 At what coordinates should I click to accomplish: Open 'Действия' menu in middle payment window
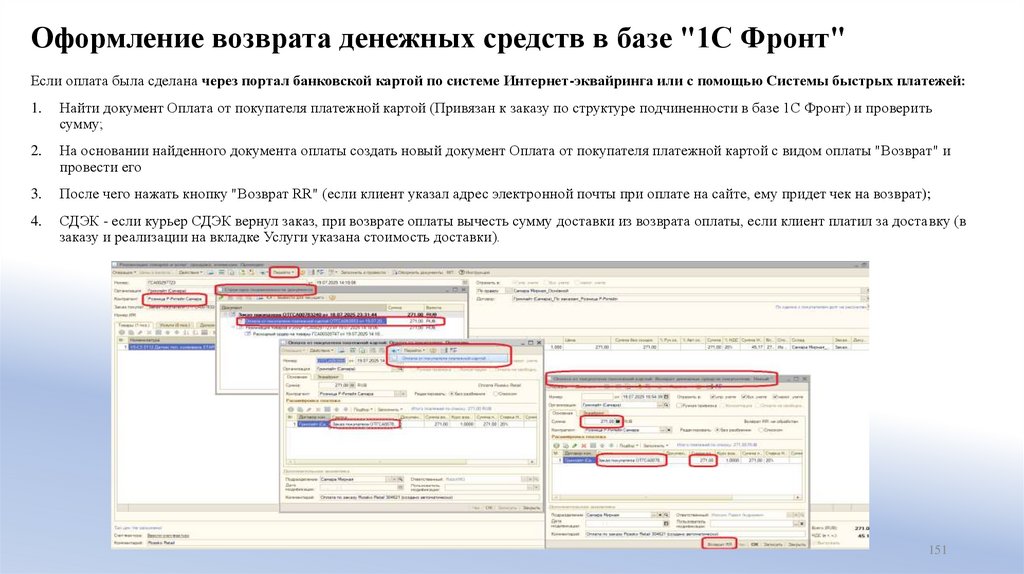(321, 350)
